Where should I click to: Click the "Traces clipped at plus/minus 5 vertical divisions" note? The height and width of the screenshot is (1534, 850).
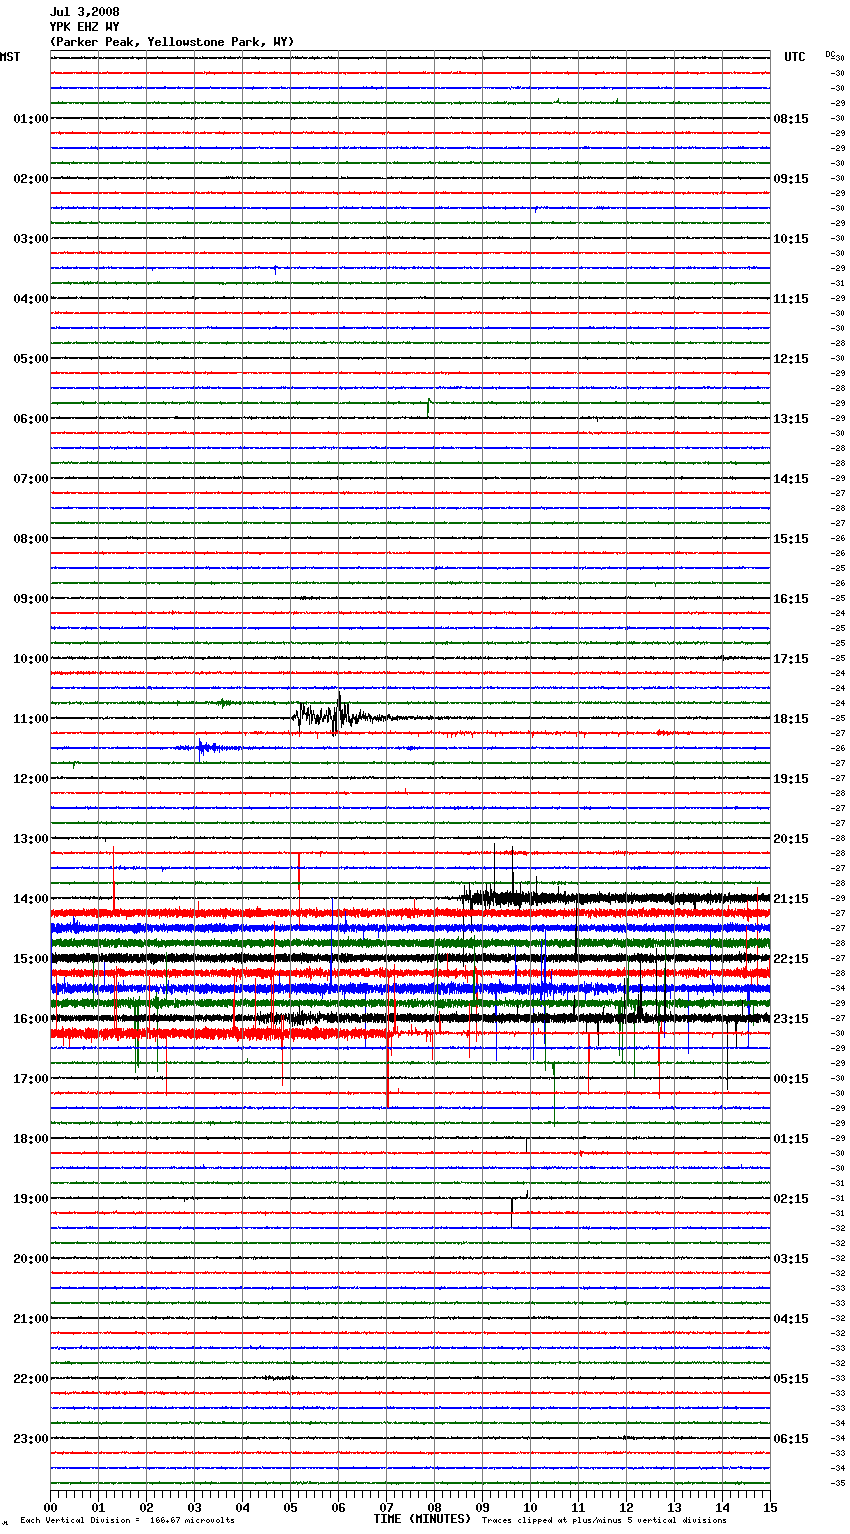(x=604, y=1521)
